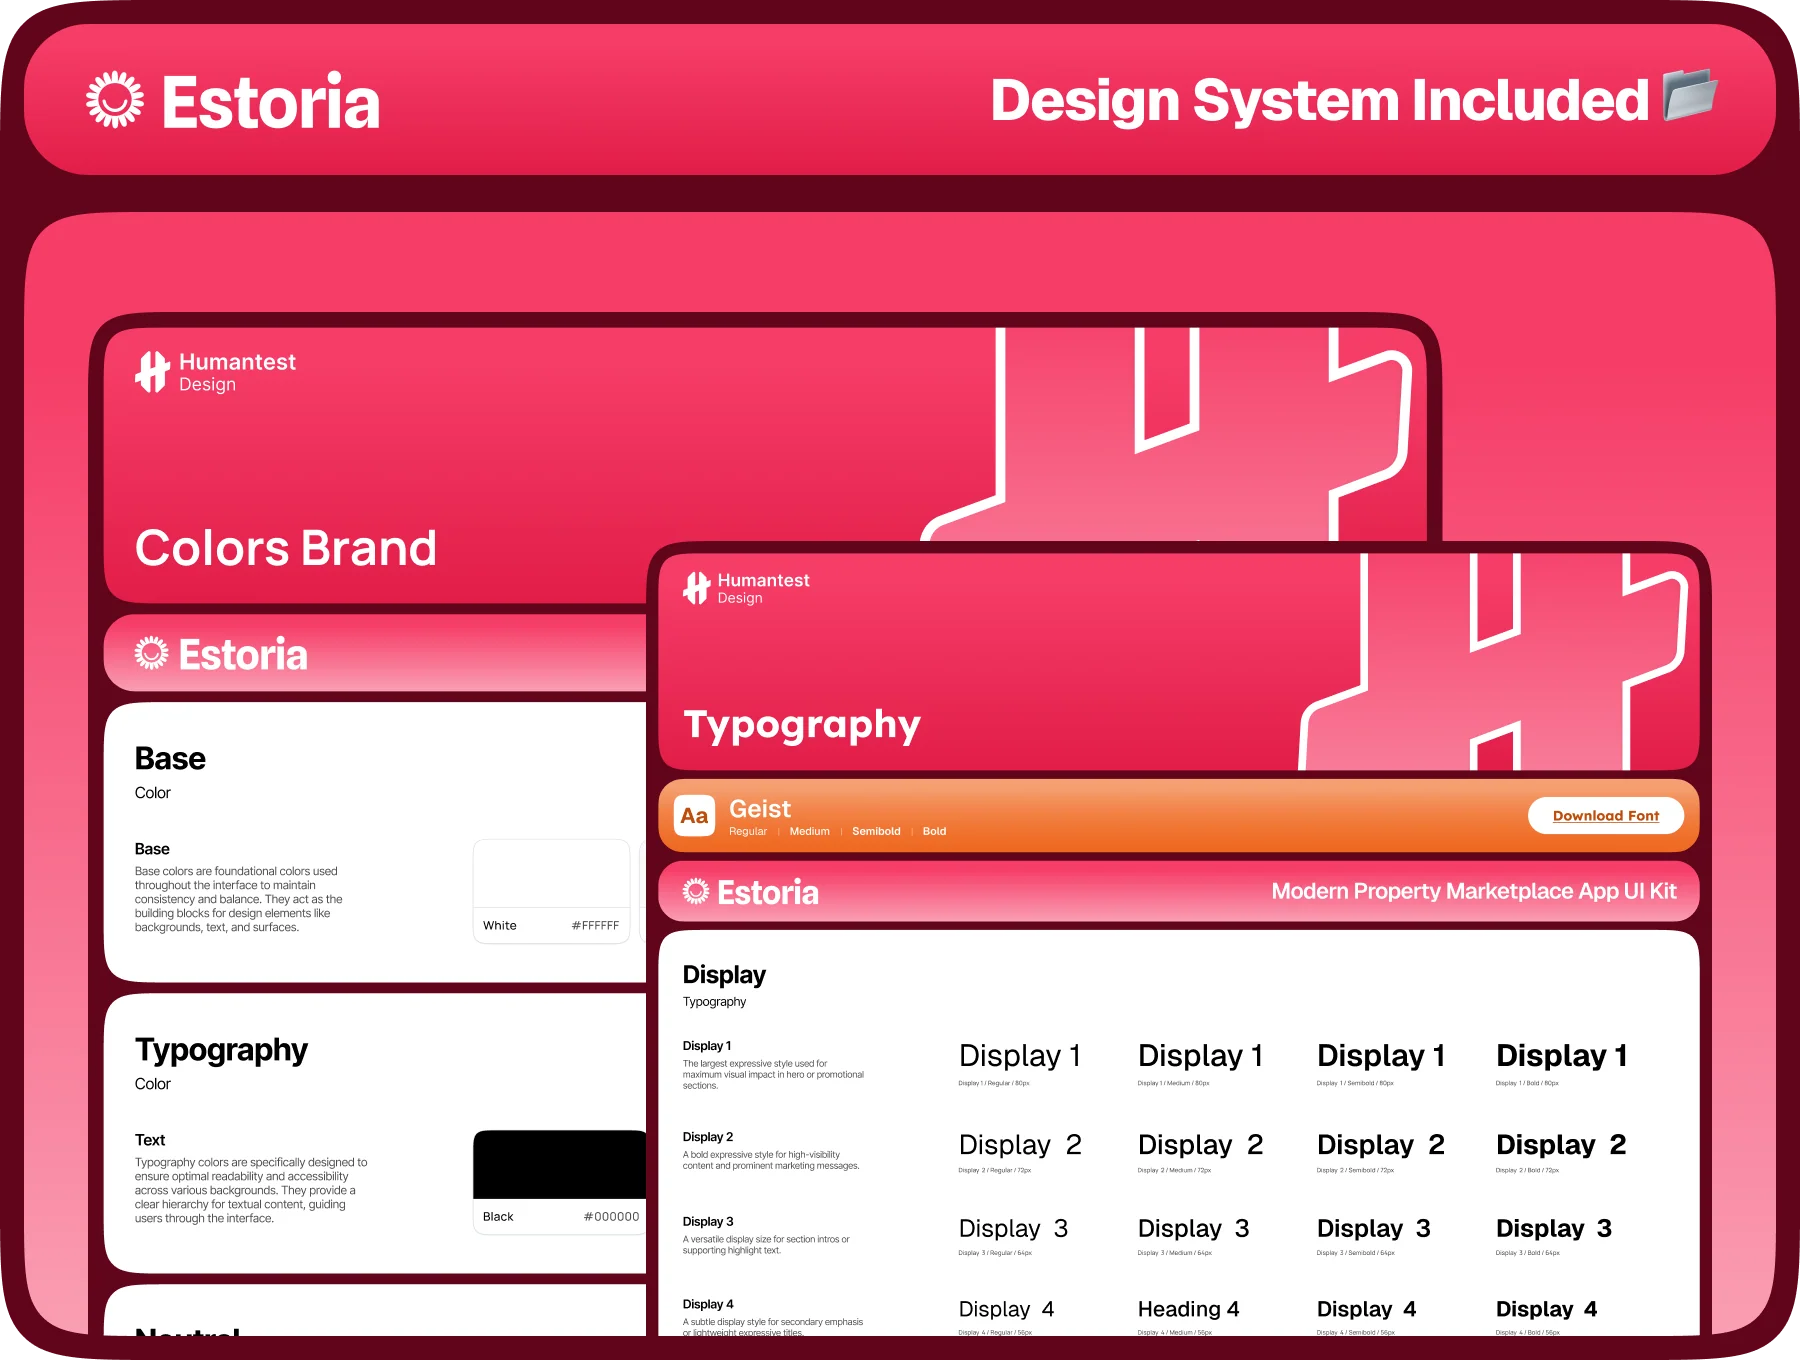The height and width of the screenshot is (1360, 1800).
Task: Click the Display section heading
Action: 724,975
